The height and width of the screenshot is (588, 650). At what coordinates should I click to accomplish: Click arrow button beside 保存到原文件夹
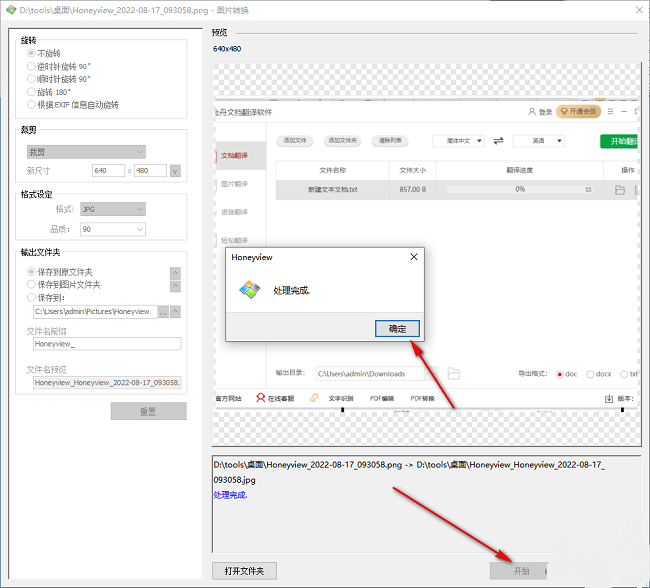pyautogui.click(x=175, y=273)
